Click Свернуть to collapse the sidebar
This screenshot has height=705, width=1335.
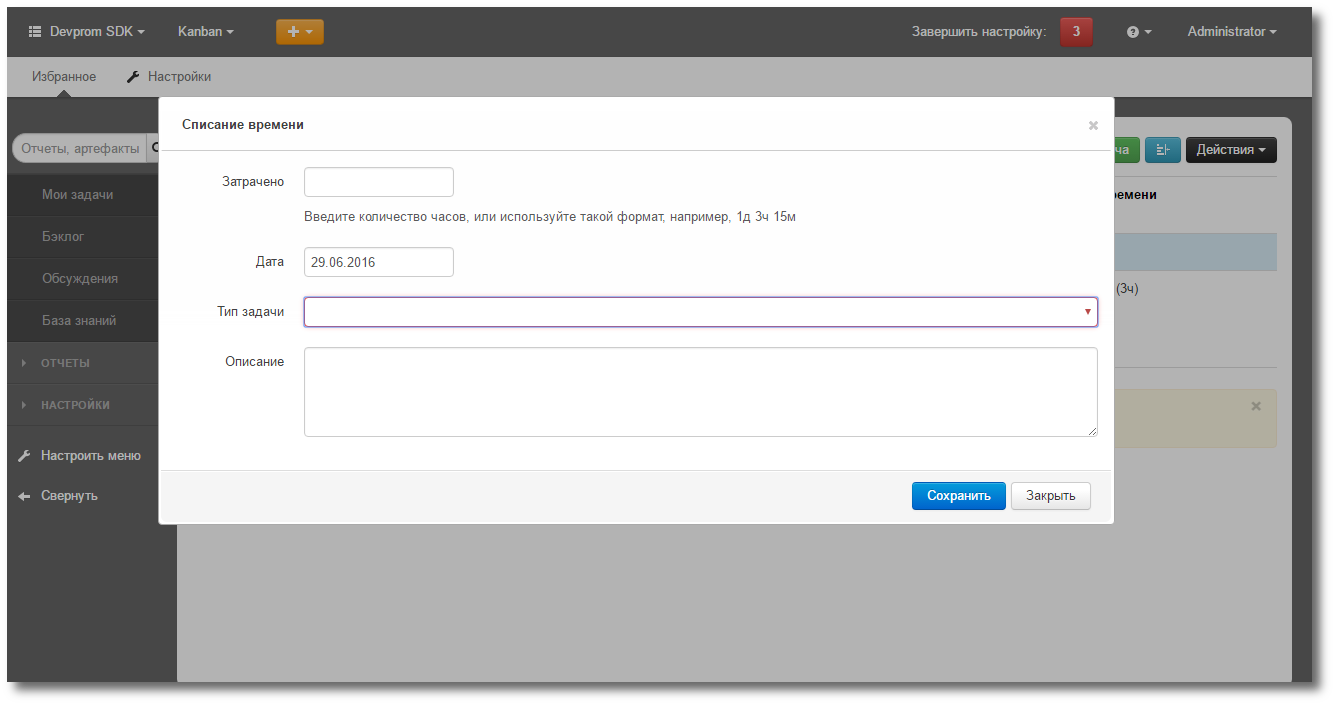(69, 496)
